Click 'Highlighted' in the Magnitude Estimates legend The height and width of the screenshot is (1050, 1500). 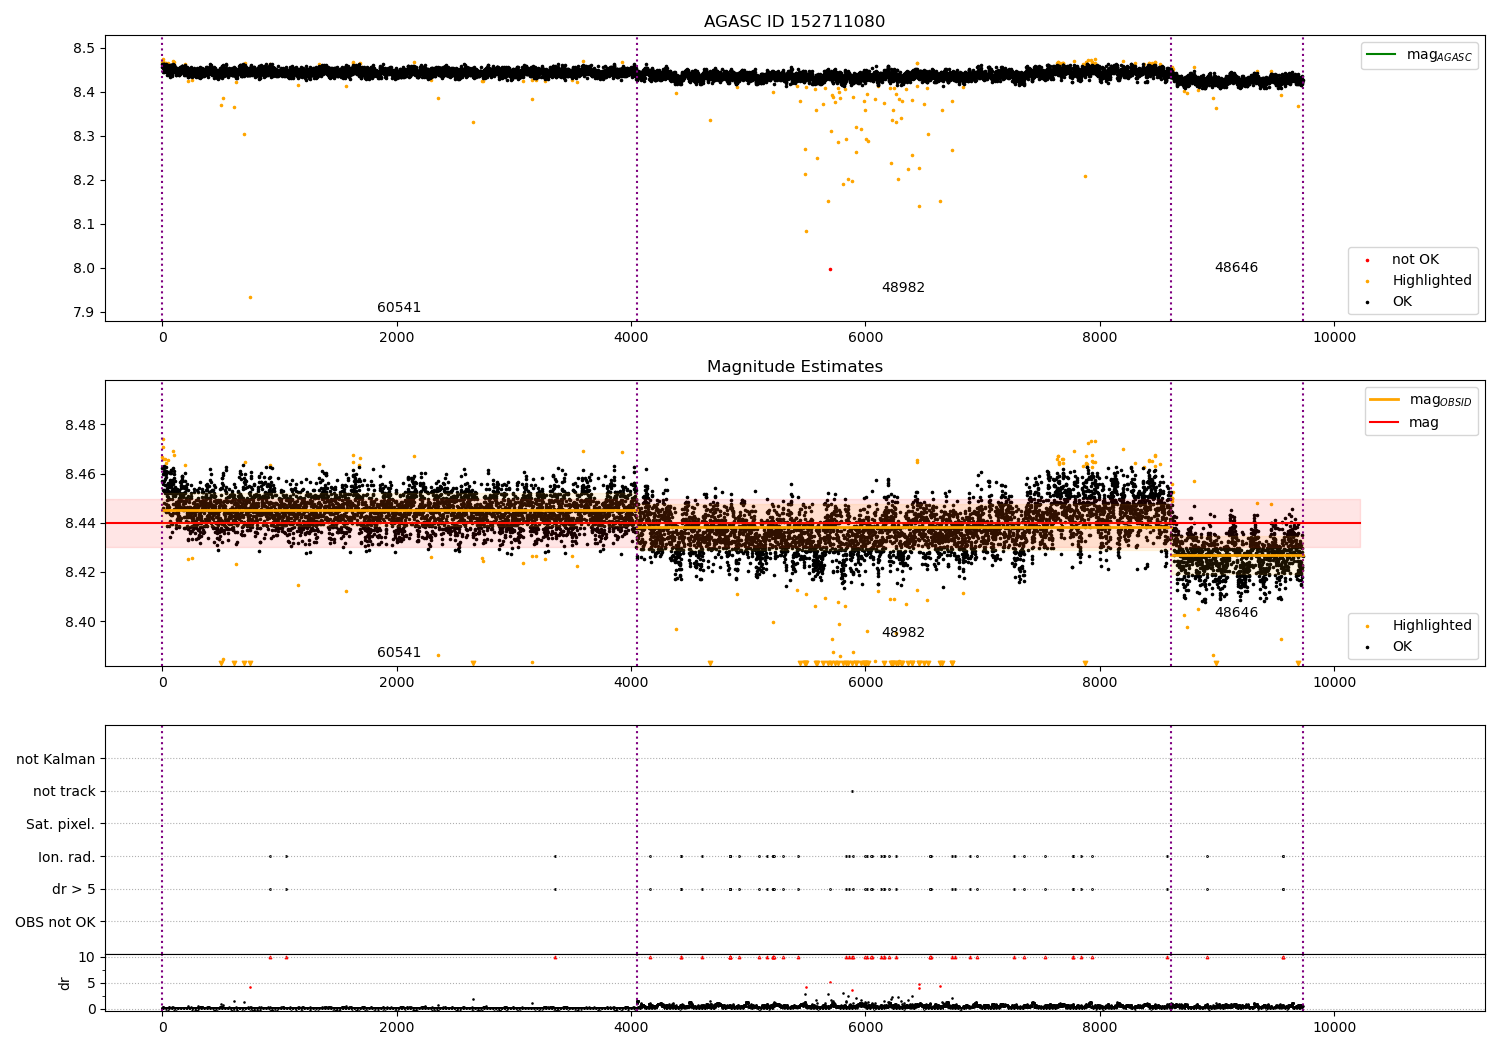pyautogui.click(x=1432, y=626)
